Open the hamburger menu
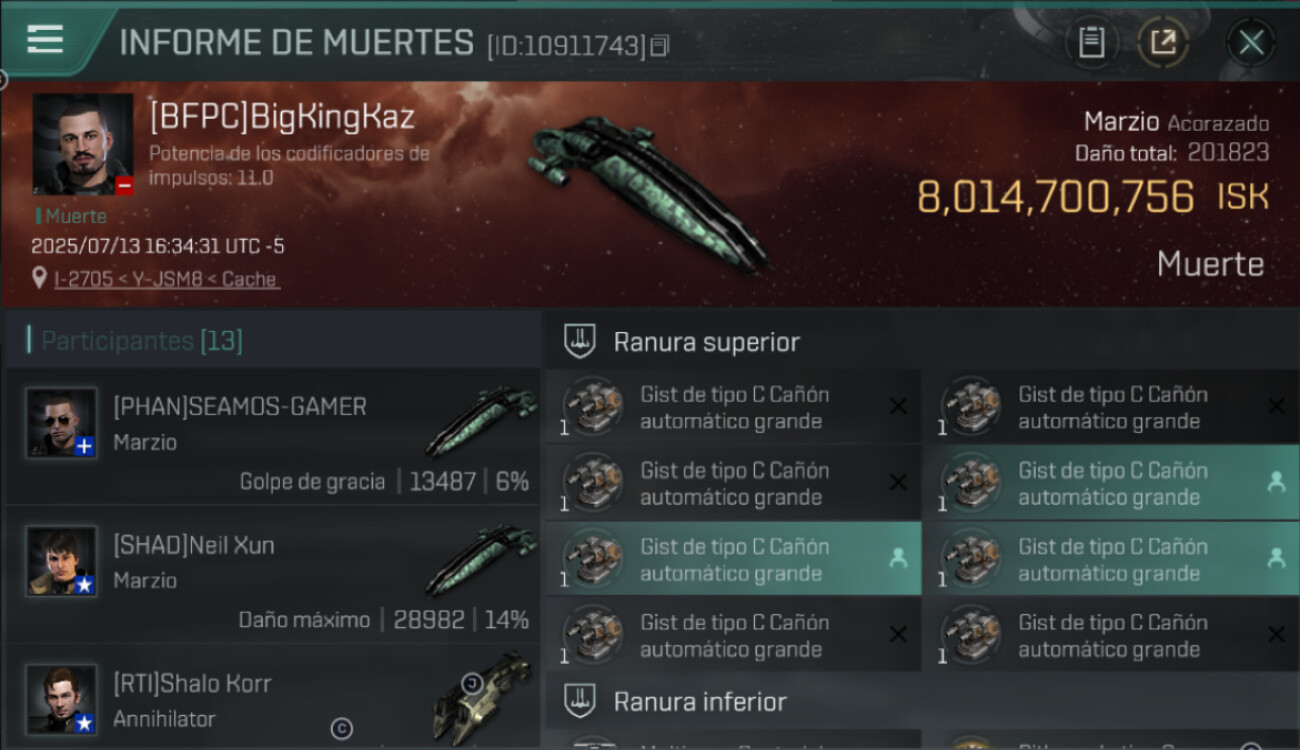The width and height of the screenshot is (1300, 750). (45, 40)
